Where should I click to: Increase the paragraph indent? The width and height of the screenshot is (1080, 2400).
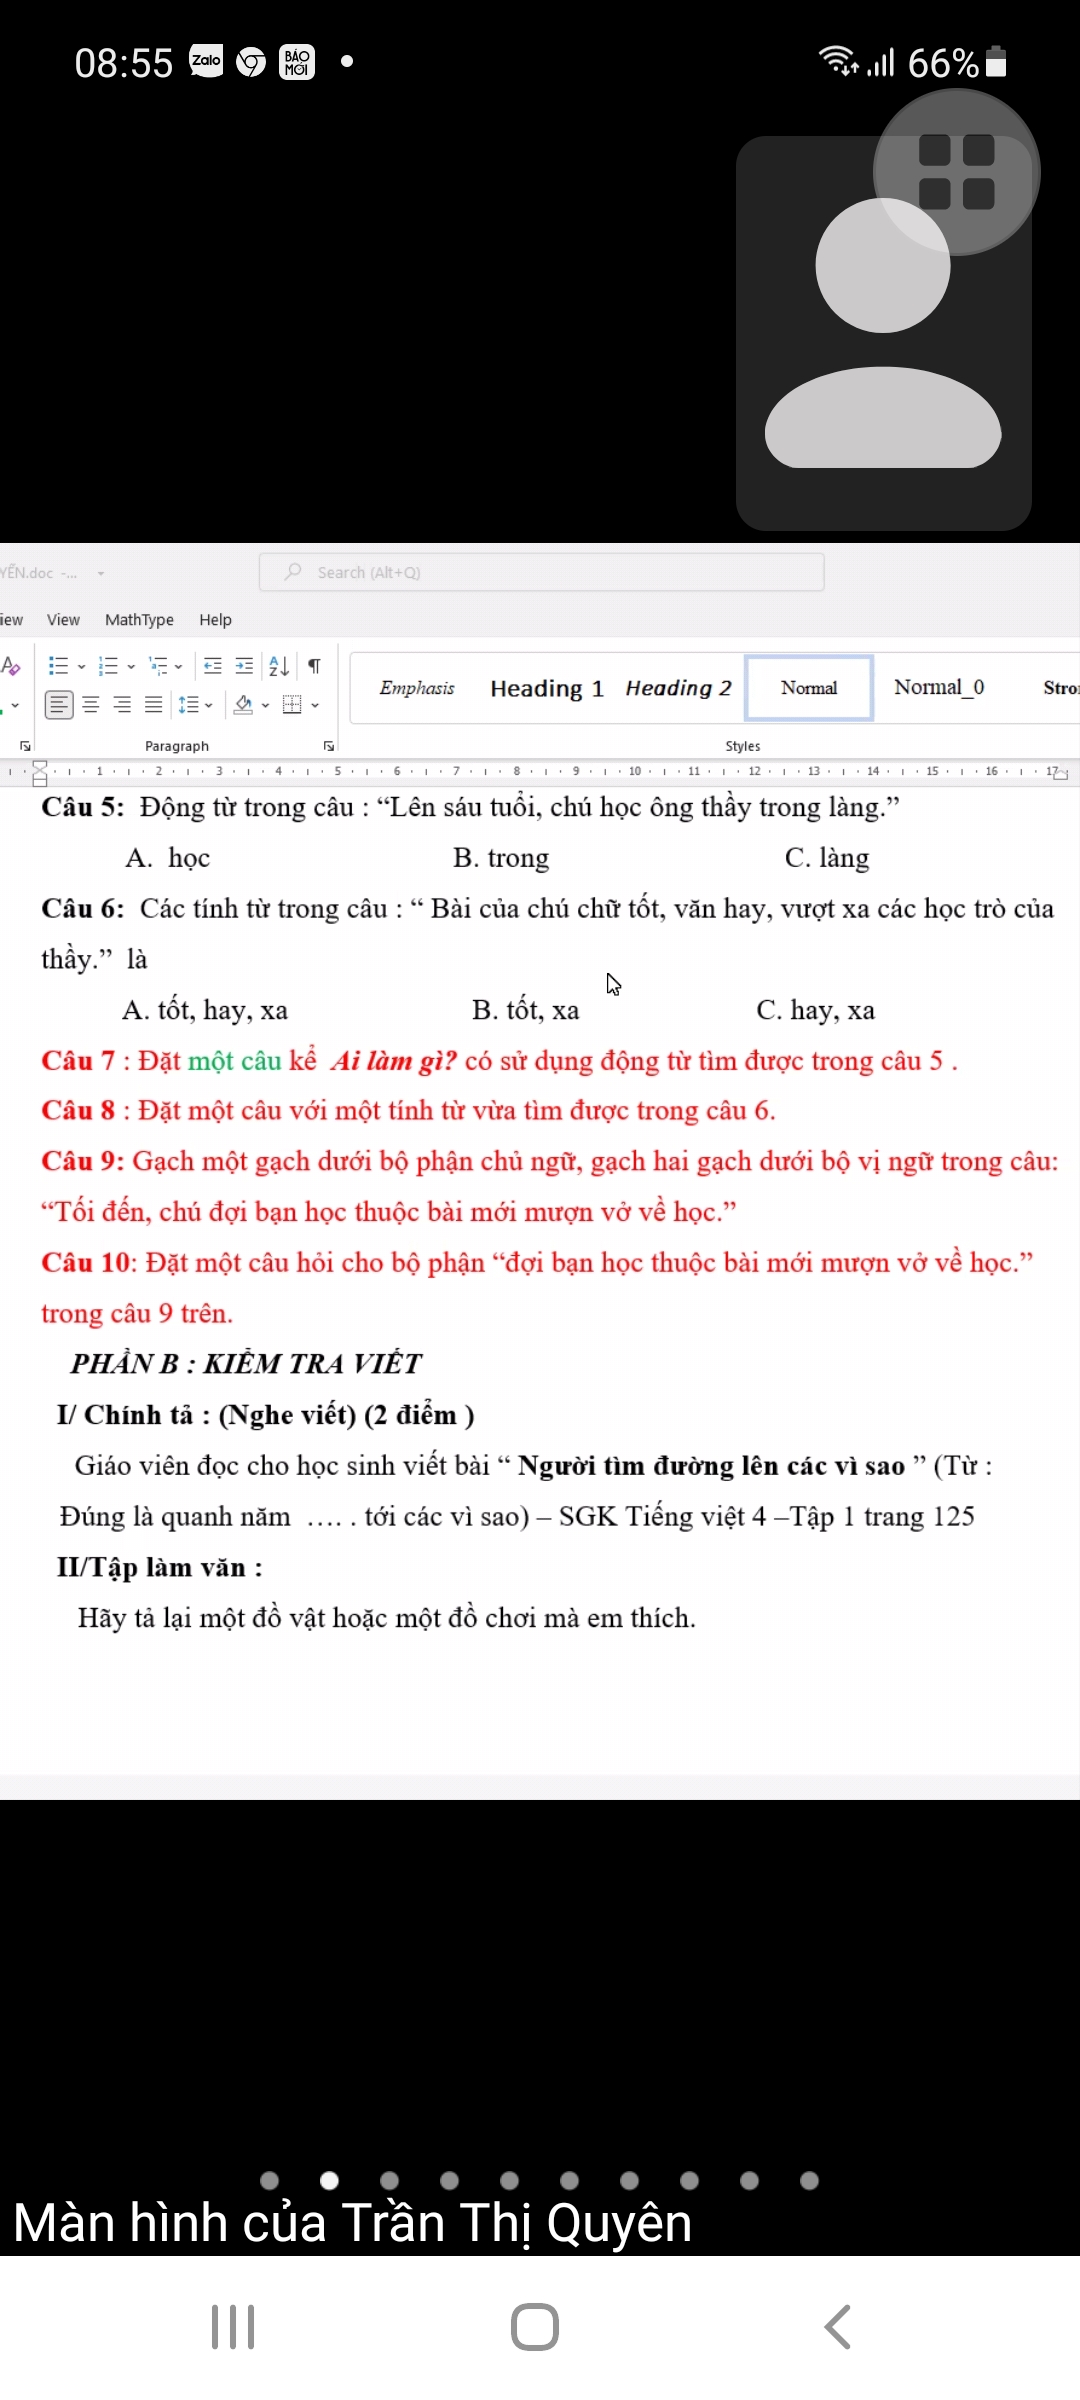point(244,666)
